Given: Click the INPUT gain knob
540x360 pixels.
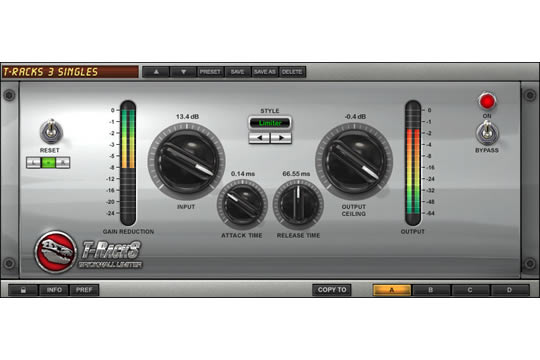Looking at the screenshot, I should pos(186,161).
